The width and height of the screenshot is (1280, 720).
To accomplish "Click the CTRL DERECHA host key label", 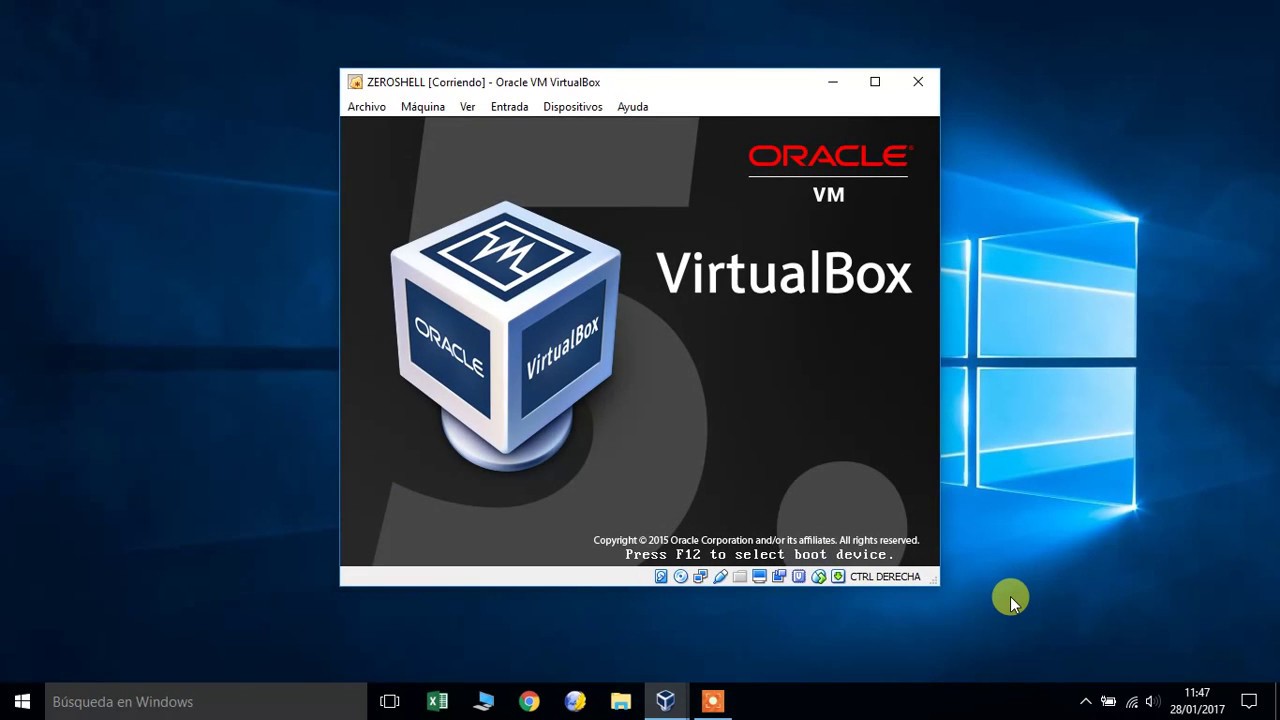I will click(x=885, y=577).
